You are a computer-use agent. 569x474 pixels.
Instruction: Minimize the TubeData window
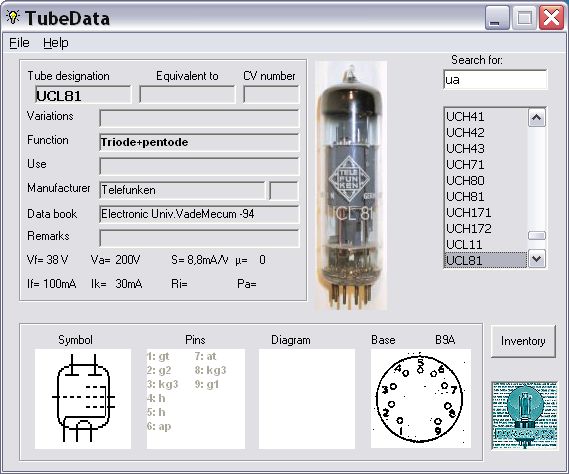(x=497, y=18)
